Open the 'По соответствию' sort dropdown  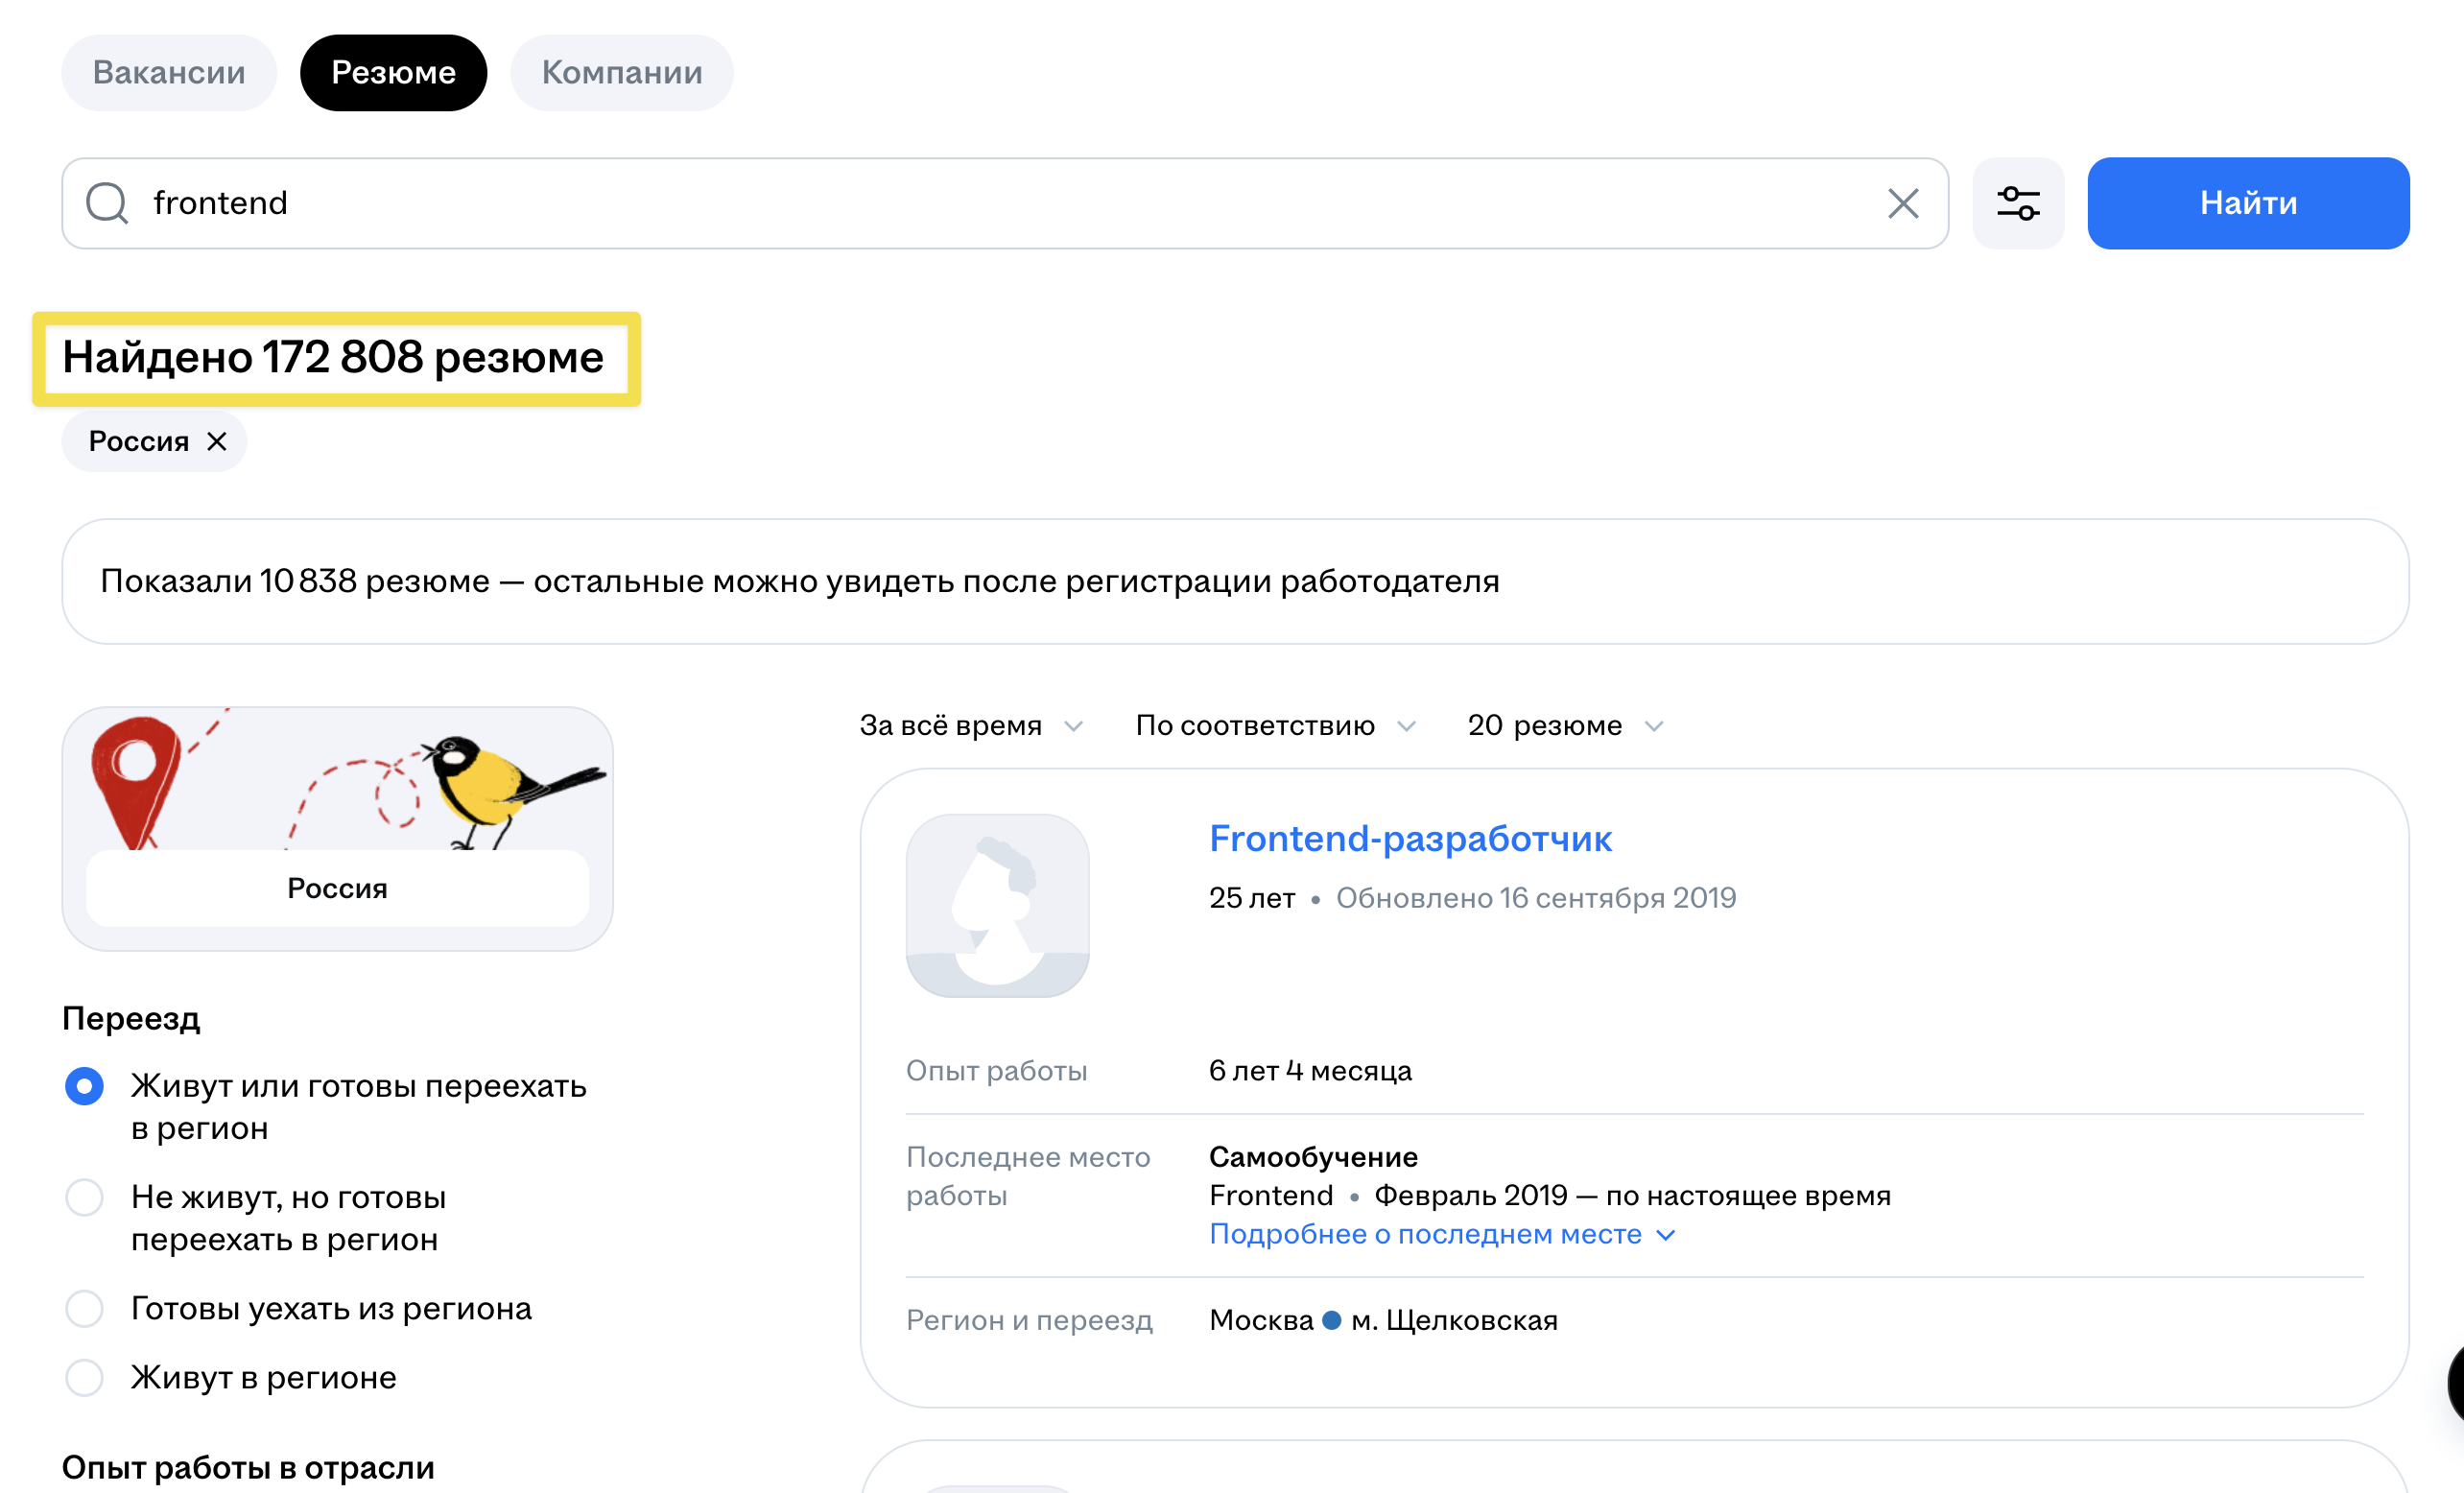(1276, 725)
